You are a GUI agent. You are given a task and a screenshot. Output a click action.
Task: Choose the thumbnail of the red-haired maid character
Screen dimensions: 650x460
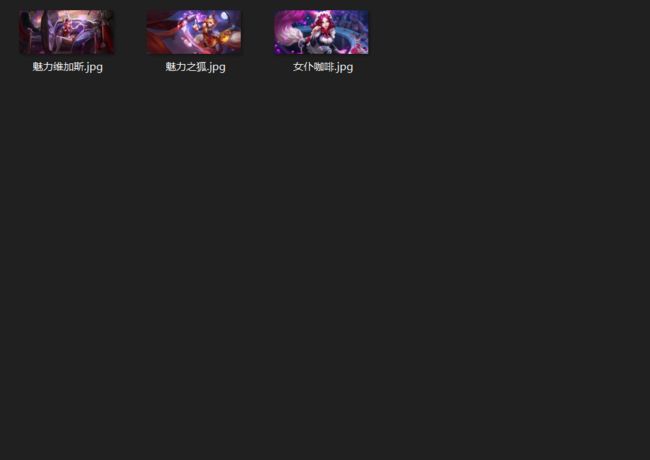coord(321,32)
